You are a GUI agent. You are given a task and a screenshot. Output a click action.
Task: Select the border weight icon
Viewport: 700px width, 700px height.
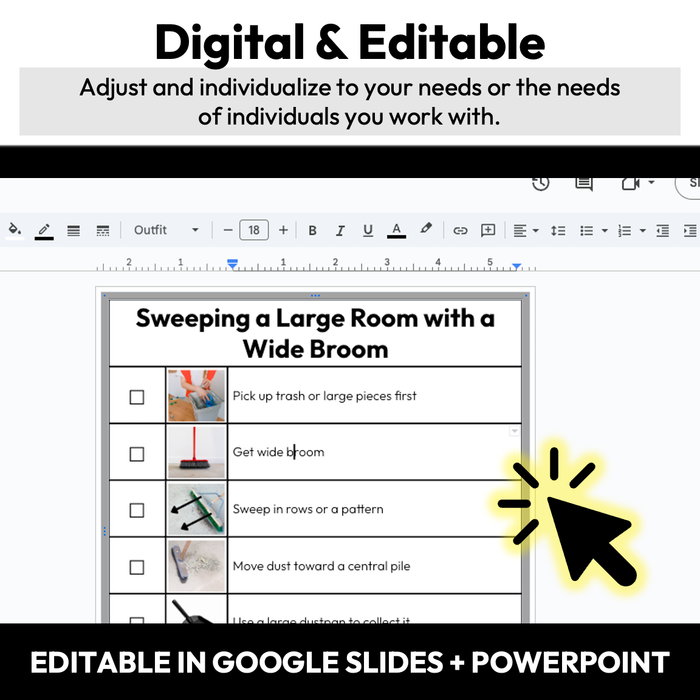pyautogui.click(x=73, y=230)
